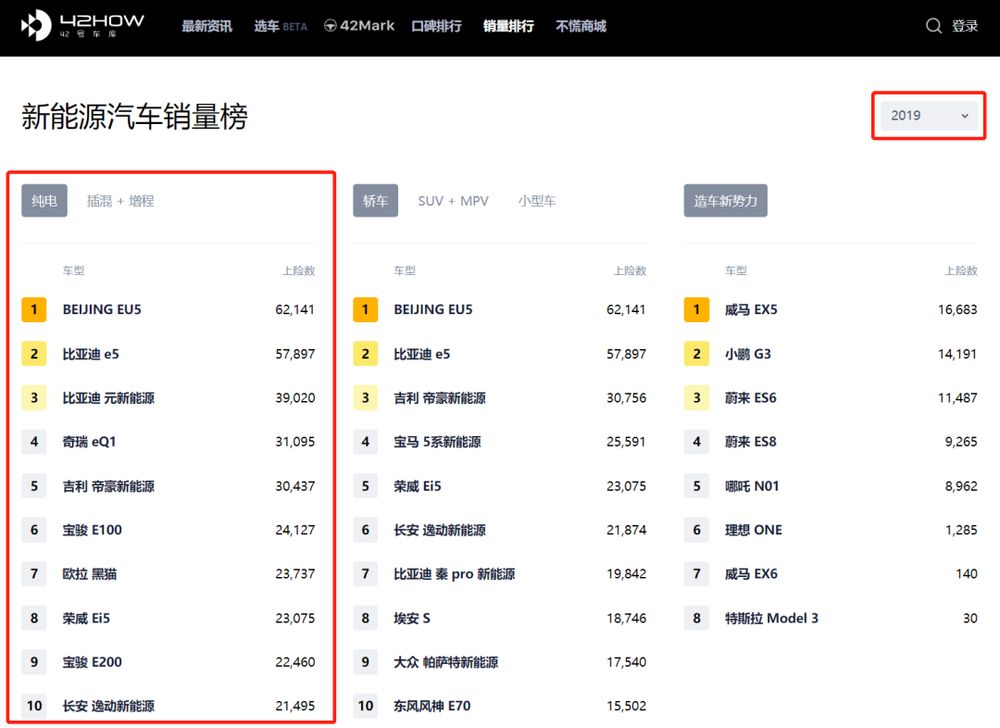The height and width of the screenshot is (728, 1000).
Task: Switch to the 小型车 tab
Action: click(537, 201)
